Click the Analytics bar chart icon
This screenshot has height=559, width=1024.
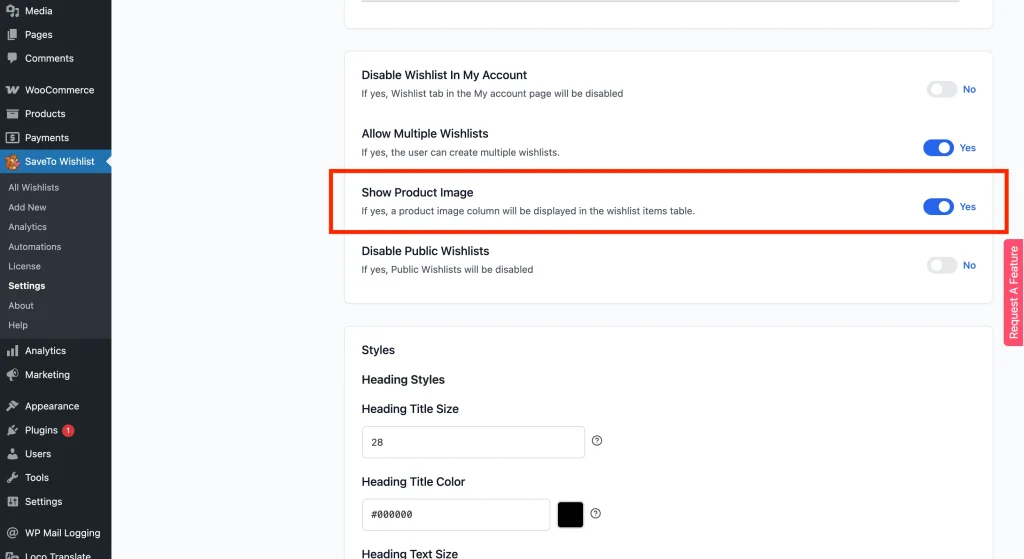click(x=12, y=351)
